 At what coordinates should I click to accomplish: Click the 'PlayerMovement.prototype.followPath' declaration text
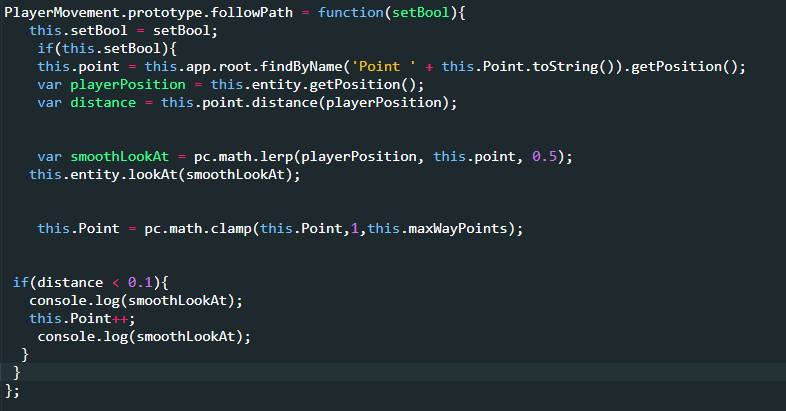point(148,13)
